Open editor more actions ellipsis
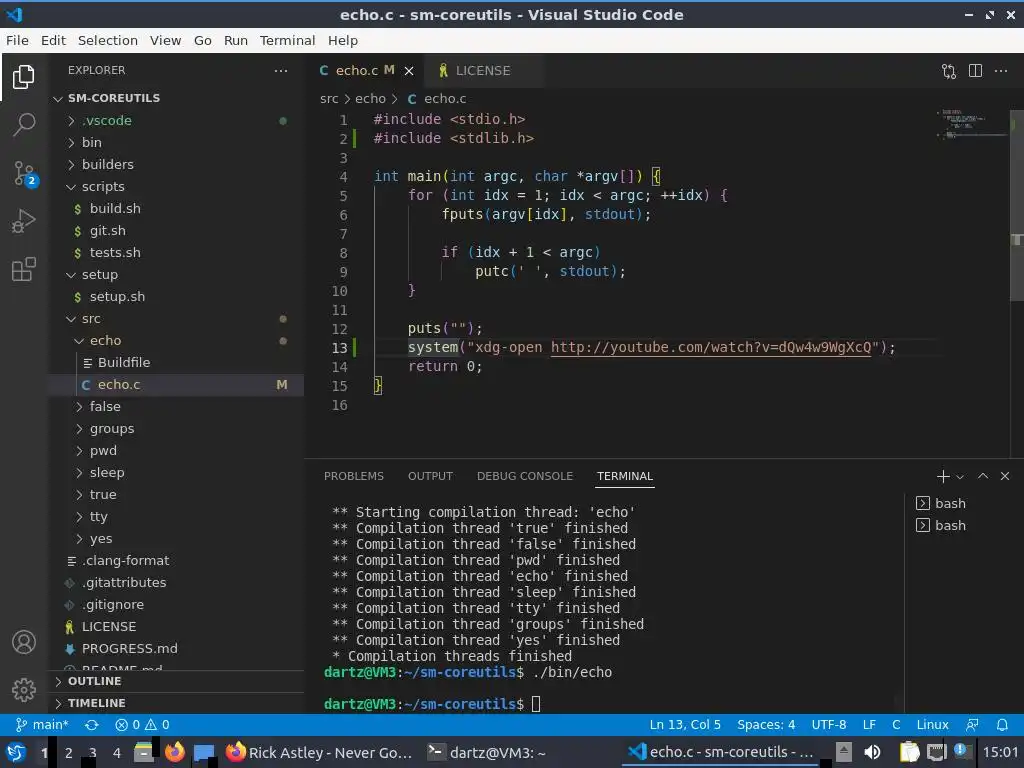 1000,71
